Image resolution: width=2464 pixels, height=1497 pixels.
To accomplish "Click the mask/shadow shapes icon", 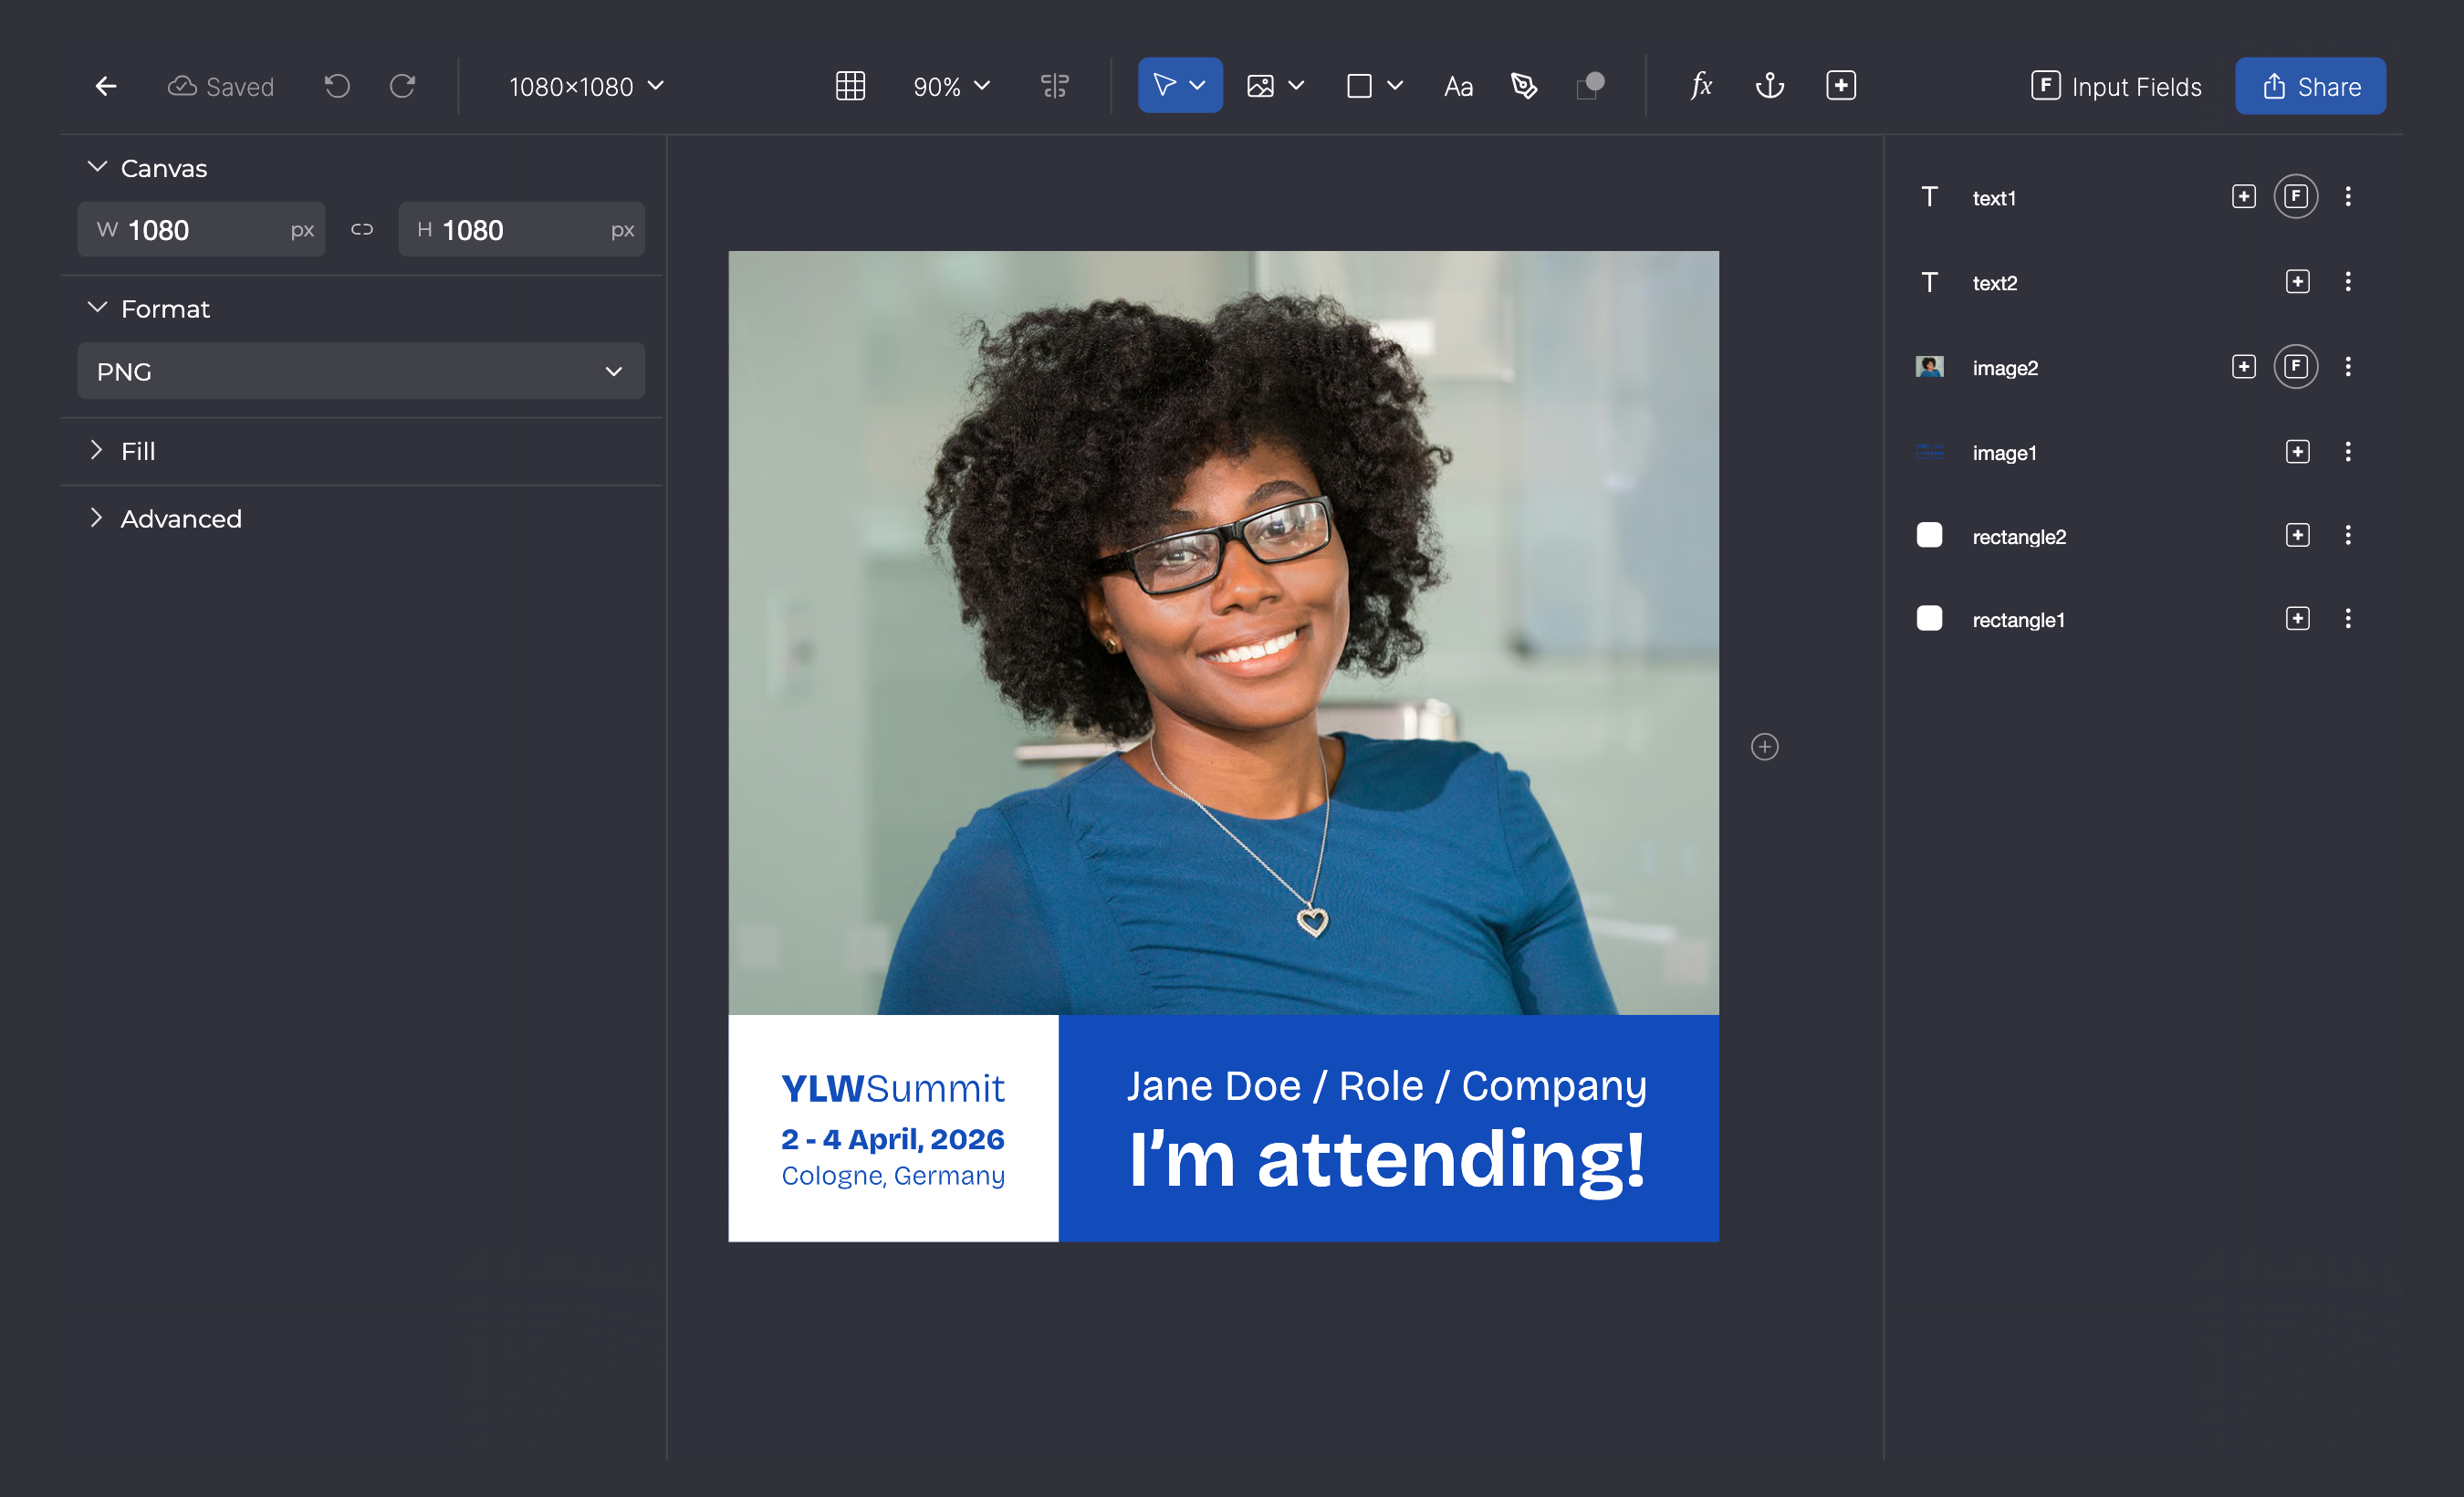I will click(x=1590, y=86).
